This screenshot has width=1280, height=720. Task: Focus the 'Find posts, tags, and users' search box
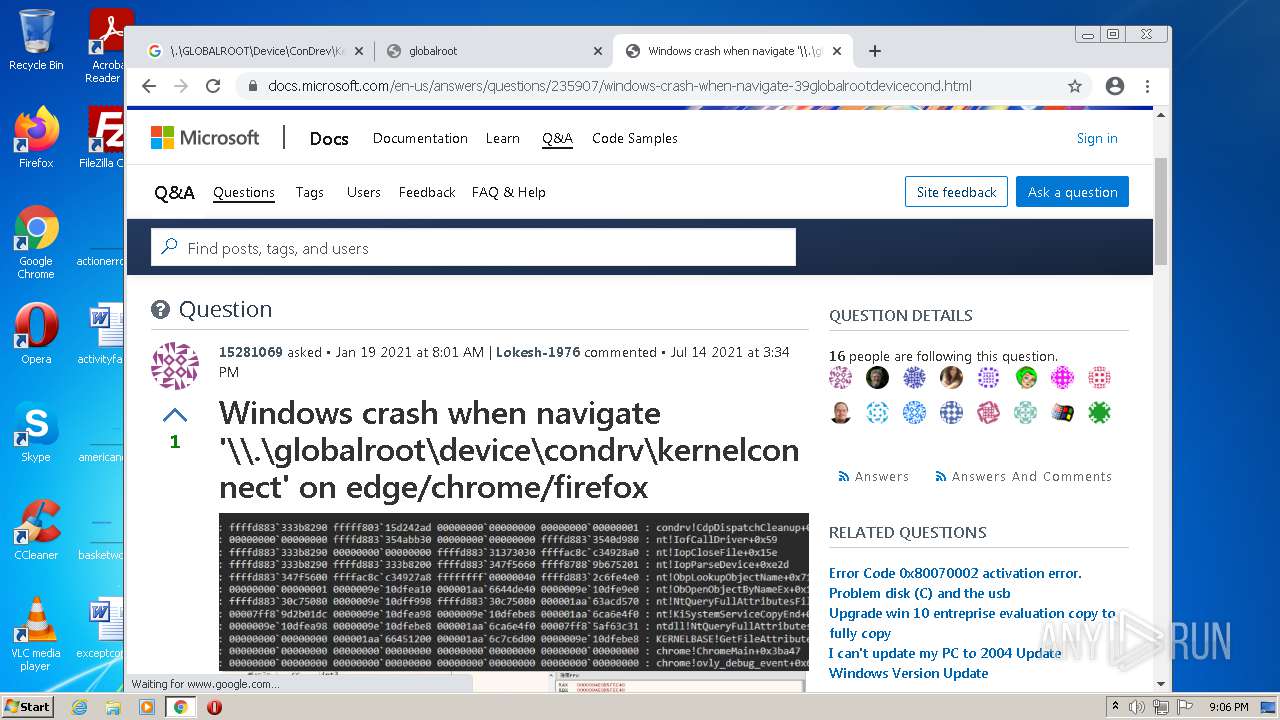tap(473, 248)
